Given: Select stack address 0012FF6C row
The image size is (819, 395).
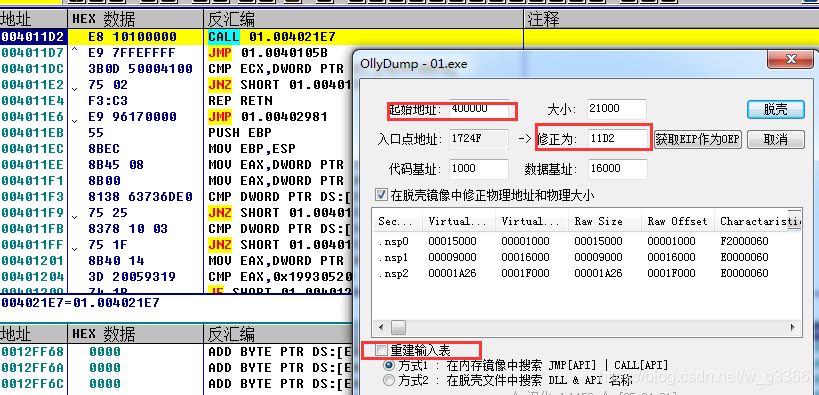Looking at the screenshot, I should point(32,384).
